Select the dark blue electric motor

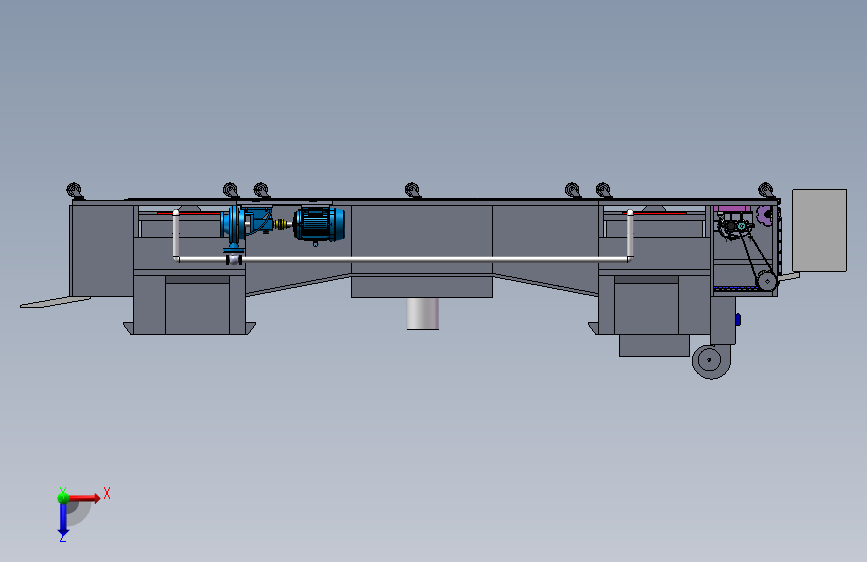point(319,224)
